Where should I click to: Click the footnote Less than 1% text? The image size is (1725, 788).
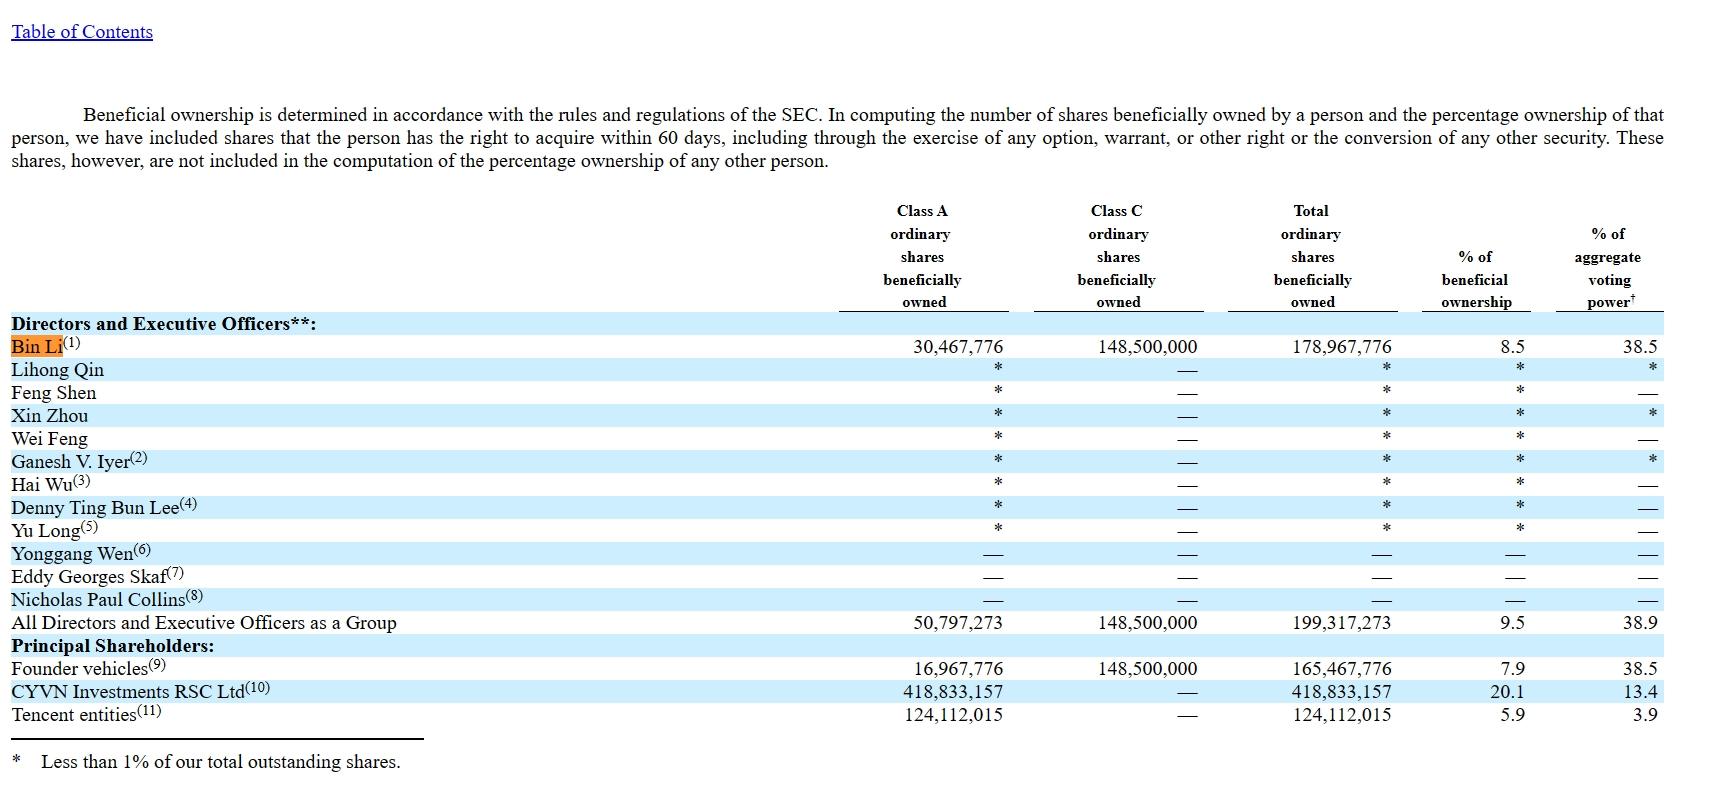pos(220,762)
